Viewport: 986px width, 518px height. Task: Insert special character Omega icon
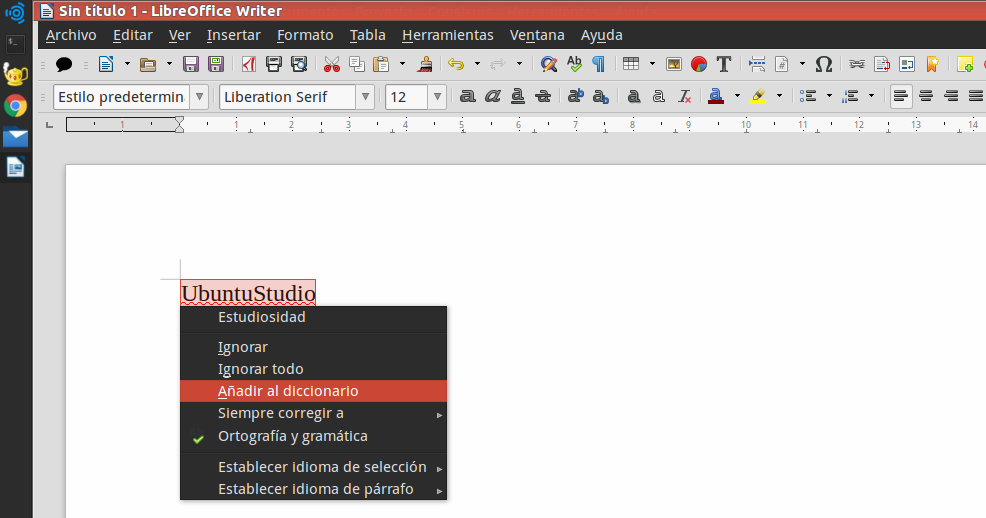click(x=824, y=64)
